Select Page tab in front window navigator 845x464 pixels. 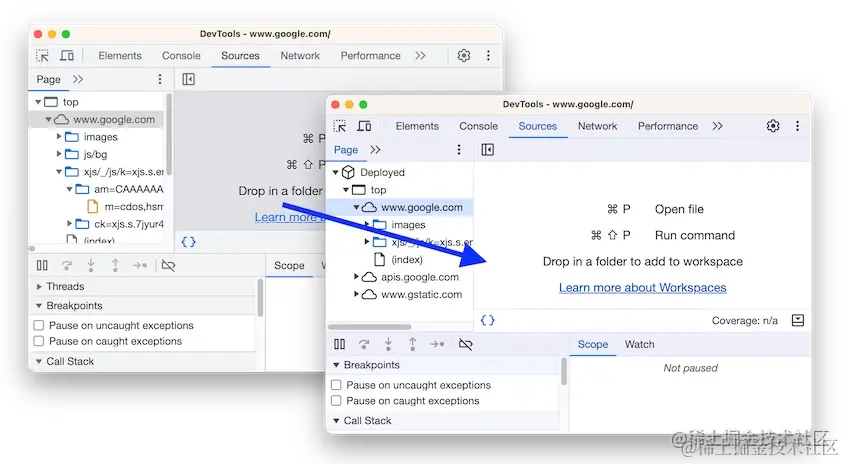(345, 150)
